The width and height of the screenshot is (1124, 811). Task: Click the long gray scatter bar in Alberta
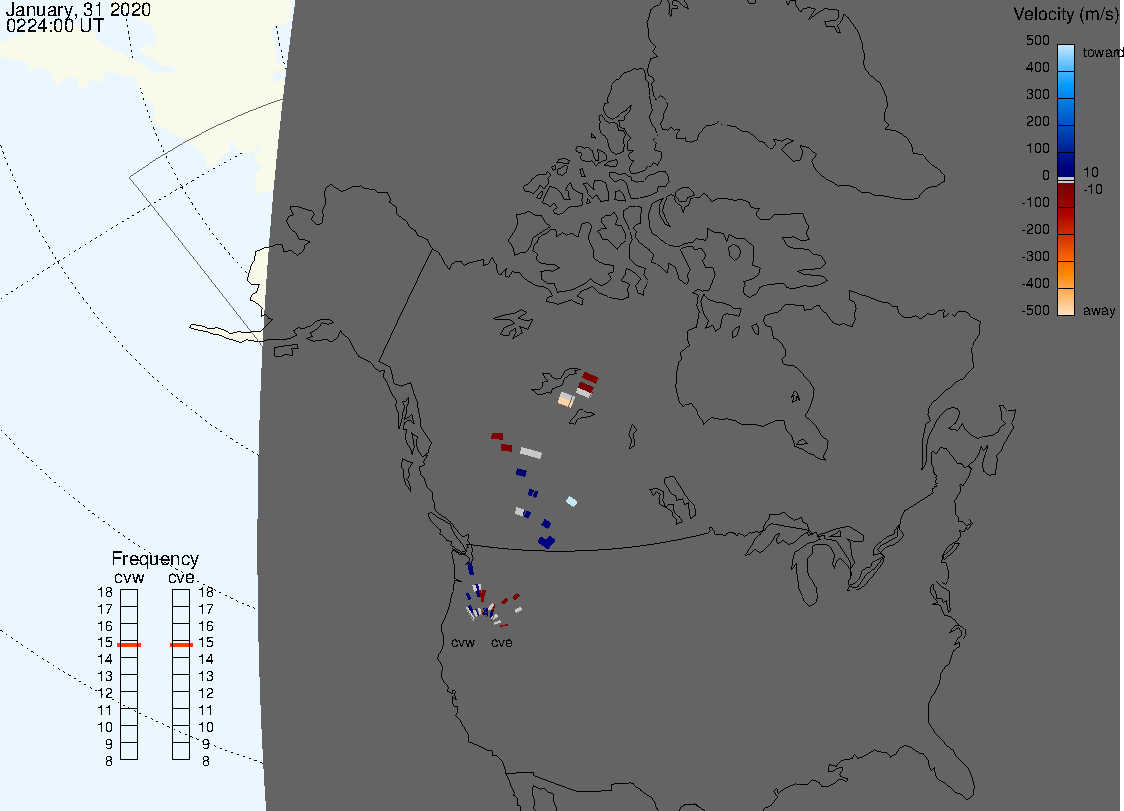pyautogui.click(x=530, y=452)
